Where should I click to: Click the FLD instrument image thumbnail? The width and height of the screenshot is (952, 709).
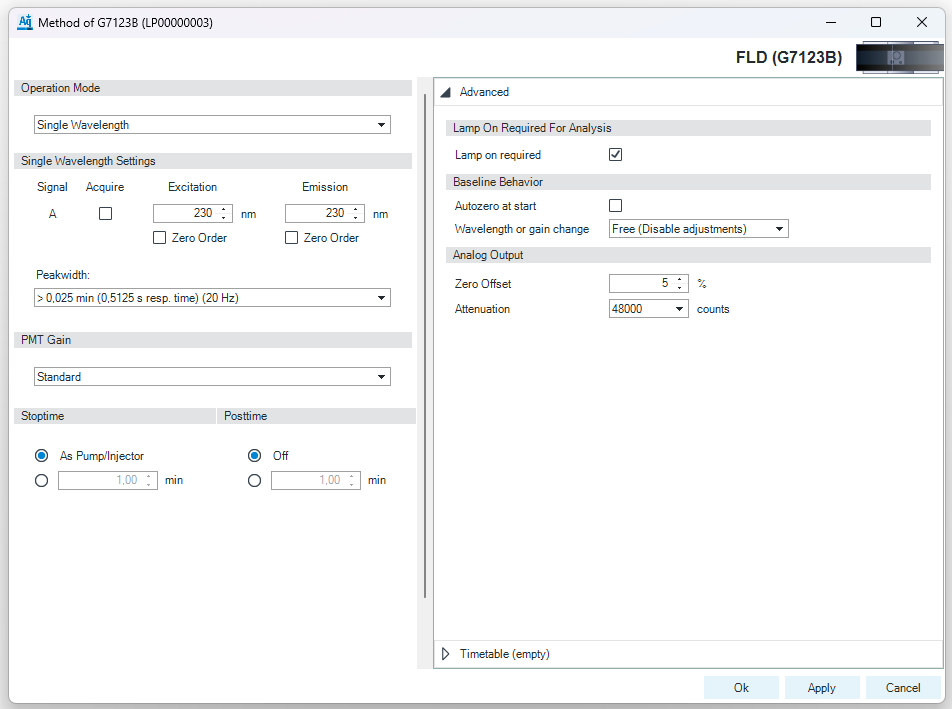tap(898, 57)
